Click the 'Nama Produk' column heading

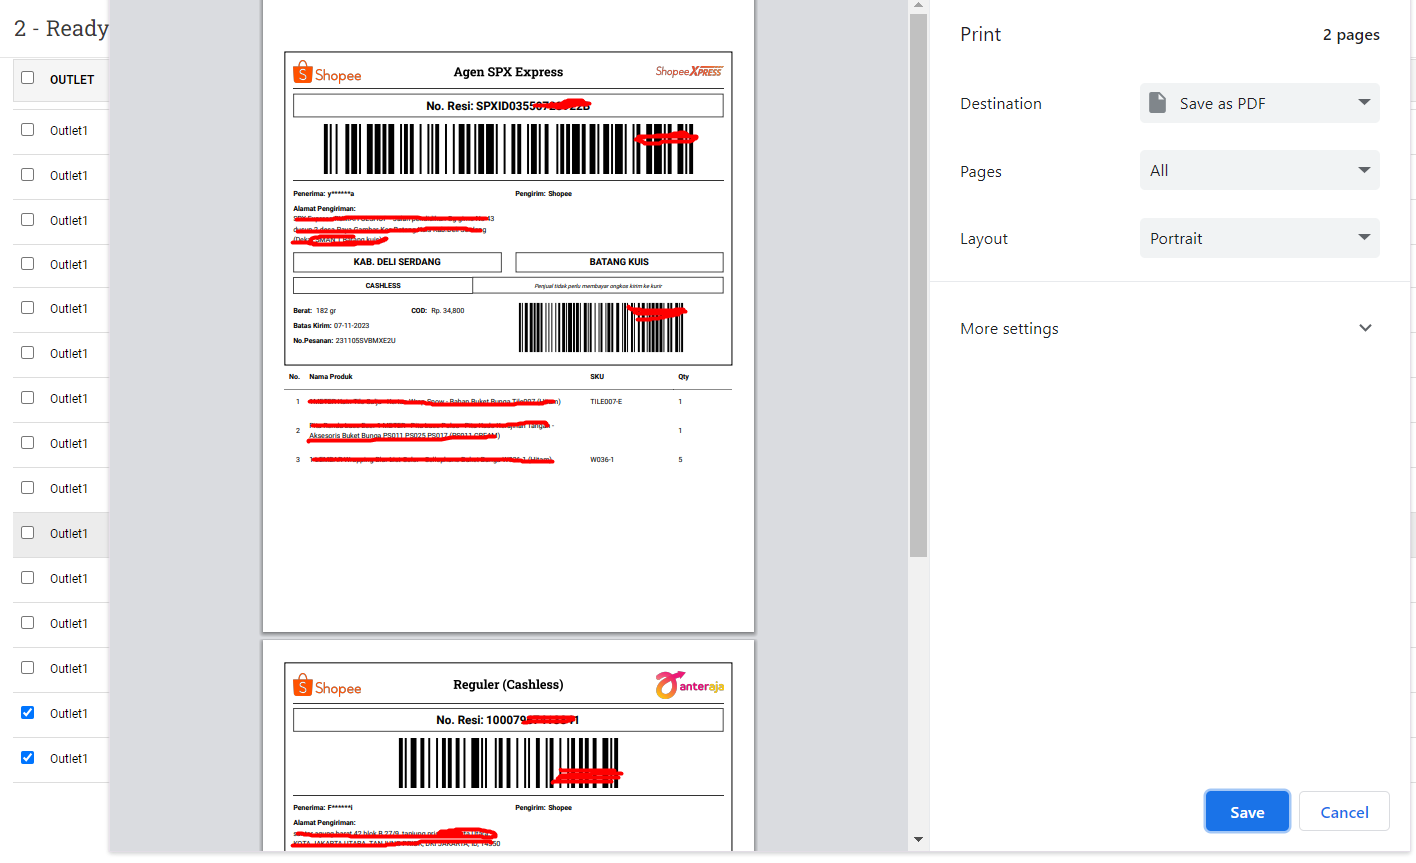click(331, 377)
